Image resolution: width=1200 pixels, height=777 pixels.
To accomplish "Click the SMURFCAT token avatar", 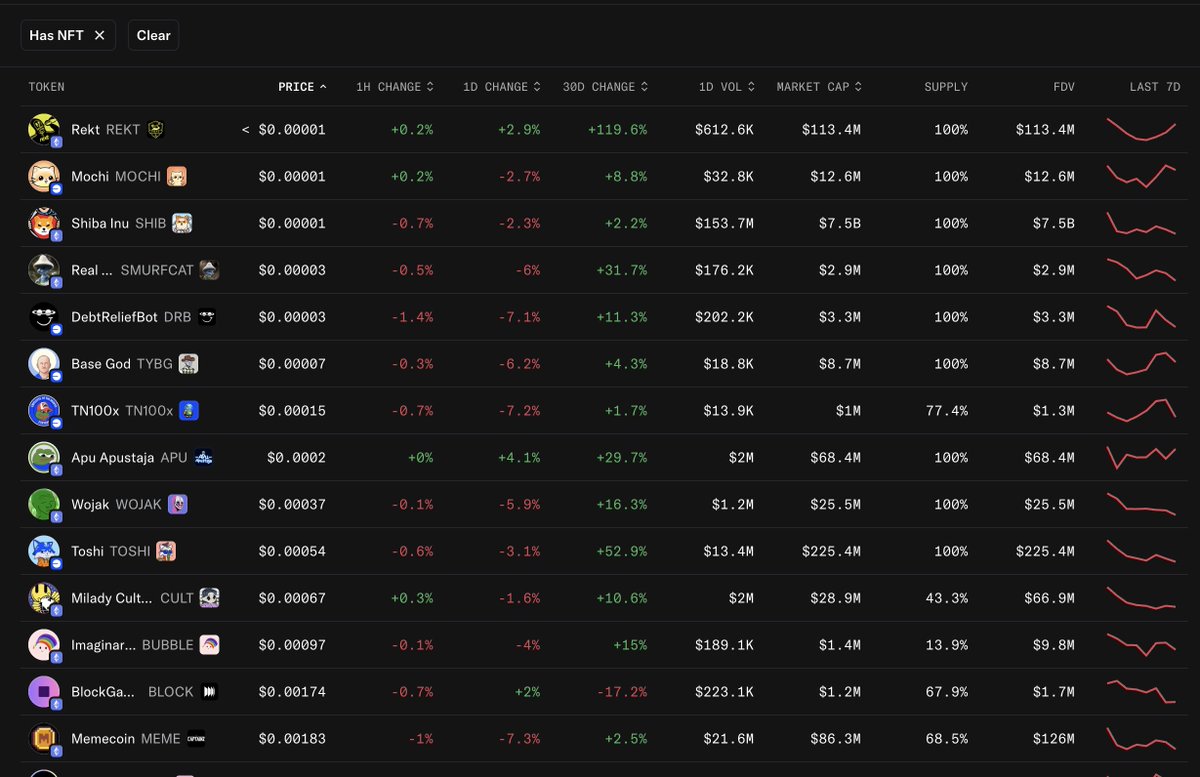I will point(44,270).
